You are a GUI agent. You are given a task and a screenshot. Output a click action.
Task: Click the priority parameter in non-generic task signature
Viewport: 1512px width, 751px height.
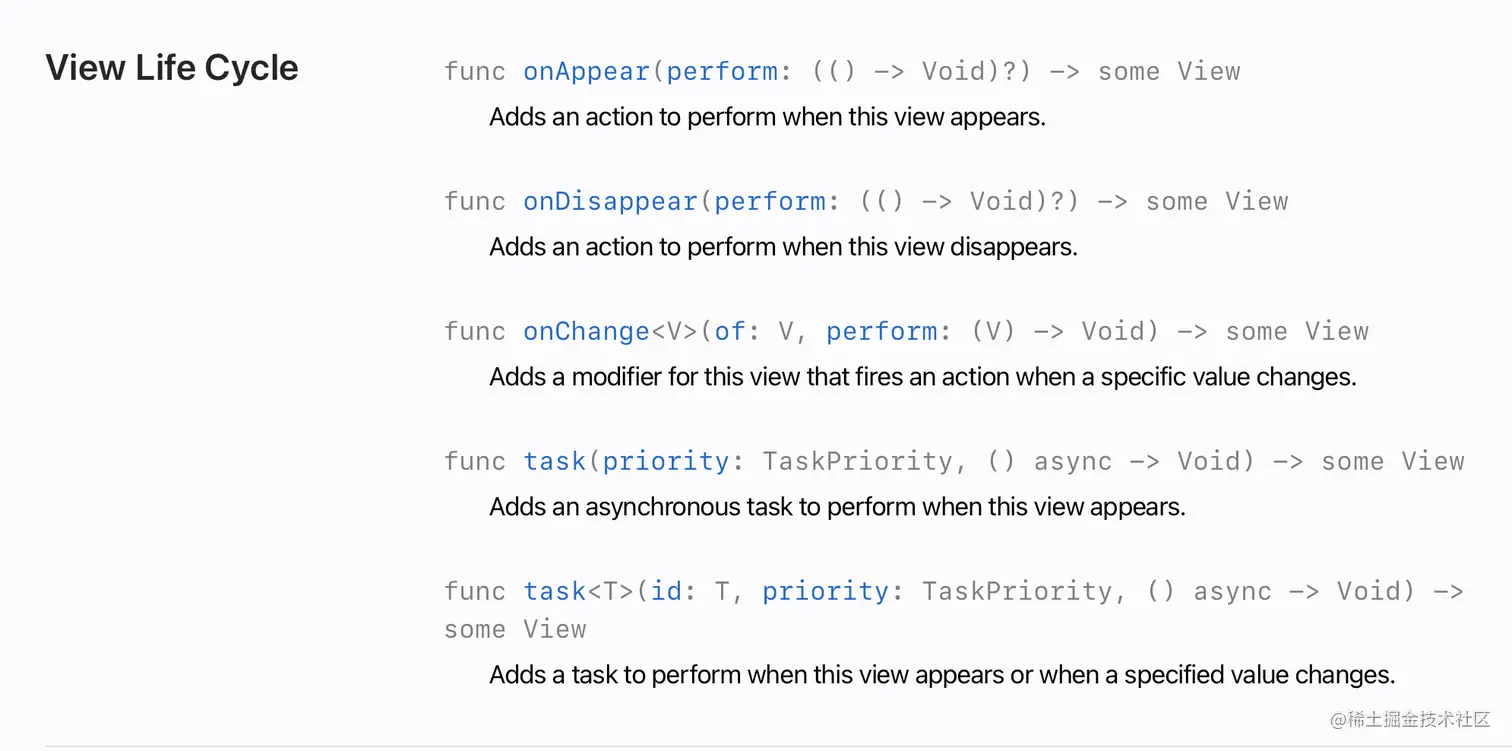pyautogui.click(x=666, y=462)
